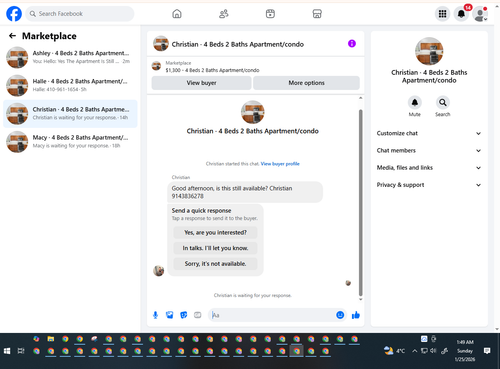Click the taskbar clock showing 1:49 AM
This screenshot has width=500, height=369.
[465, 351]
